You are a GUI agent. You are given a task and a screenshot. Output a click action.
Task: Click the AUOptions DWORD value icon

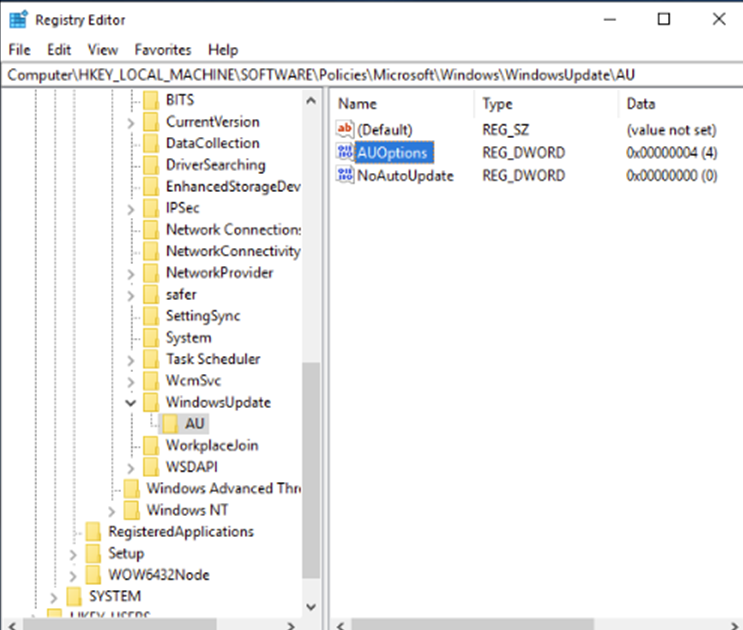[344, 152]
